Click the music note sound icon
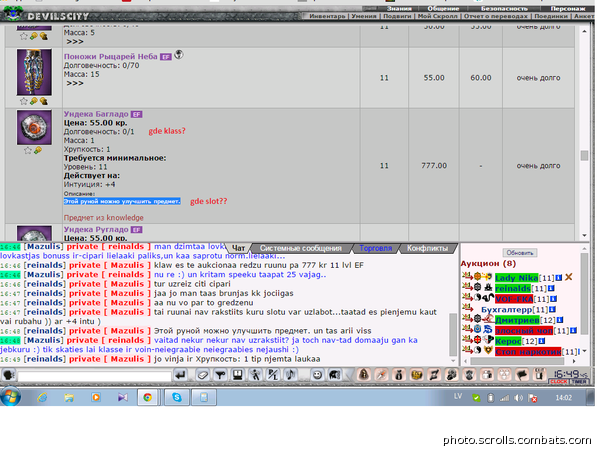 click(290, 375)
